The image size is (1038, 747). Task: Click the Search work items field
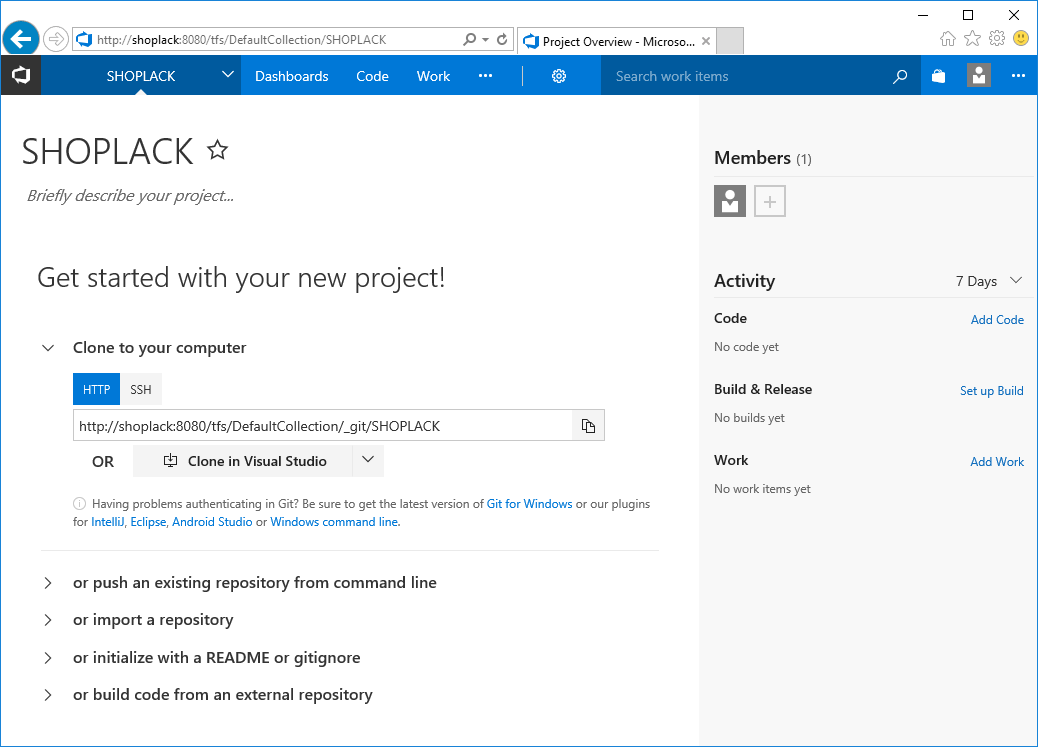(748, 76)
